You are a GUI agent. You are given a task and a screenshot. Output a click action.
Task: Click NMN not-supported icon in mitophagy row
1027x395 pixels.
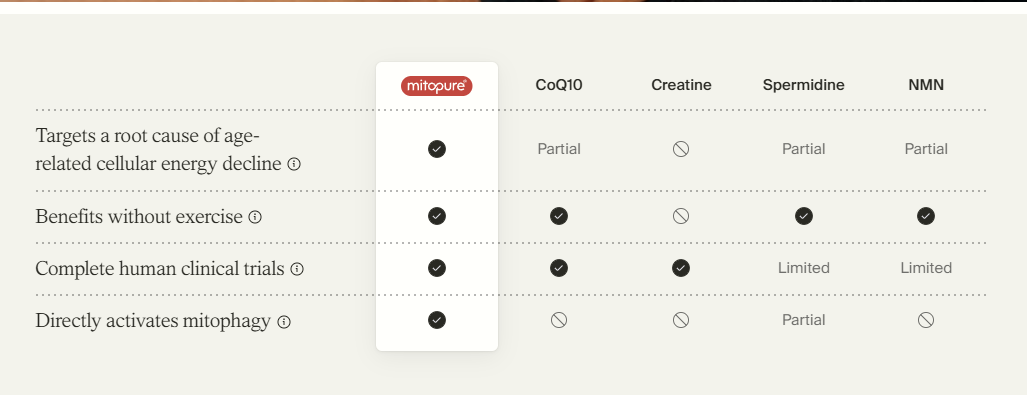click(925, 320)
